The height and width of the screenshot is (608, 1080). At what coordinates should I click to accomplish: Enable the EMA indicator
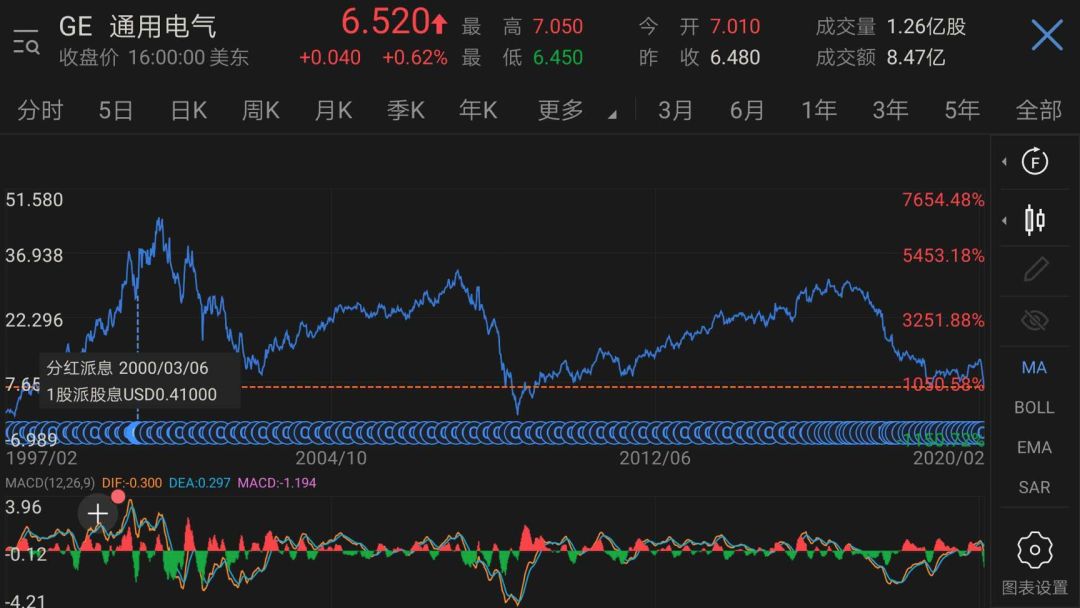pyautogui.click(x=1034, y=448)
